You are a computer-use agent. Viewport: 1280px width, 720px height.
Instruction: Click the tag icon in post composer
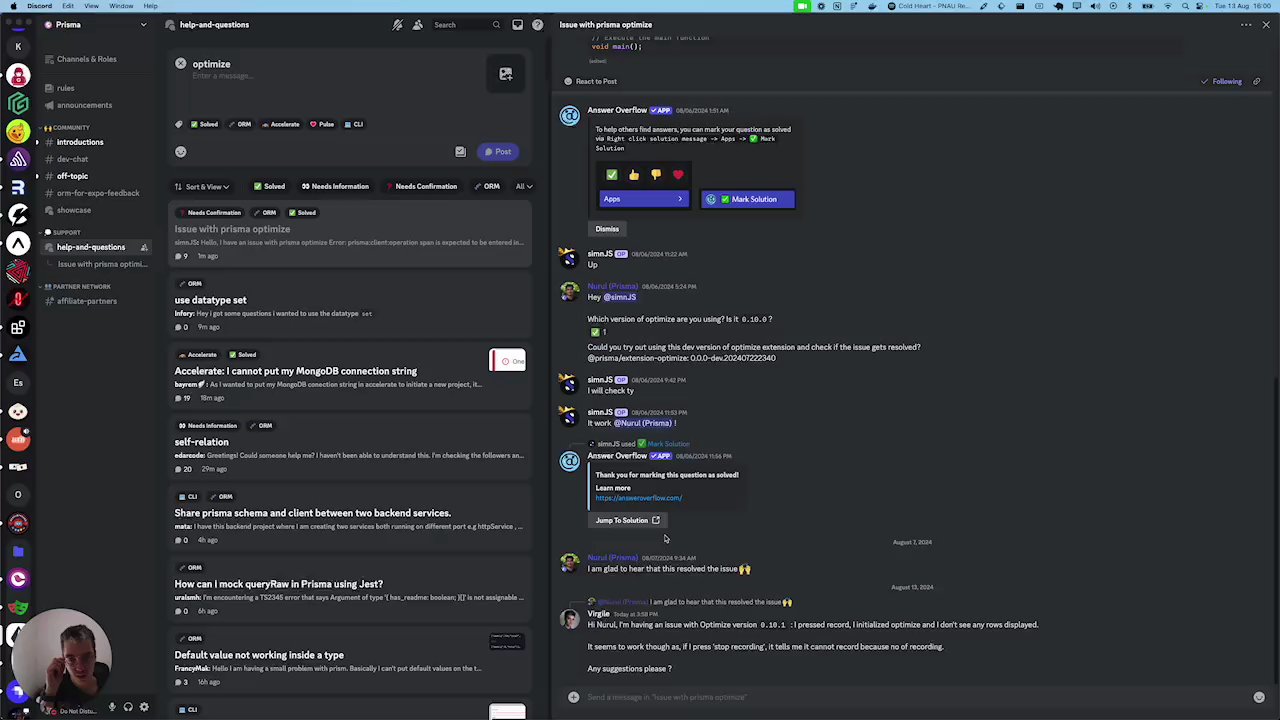coord(179,124)
